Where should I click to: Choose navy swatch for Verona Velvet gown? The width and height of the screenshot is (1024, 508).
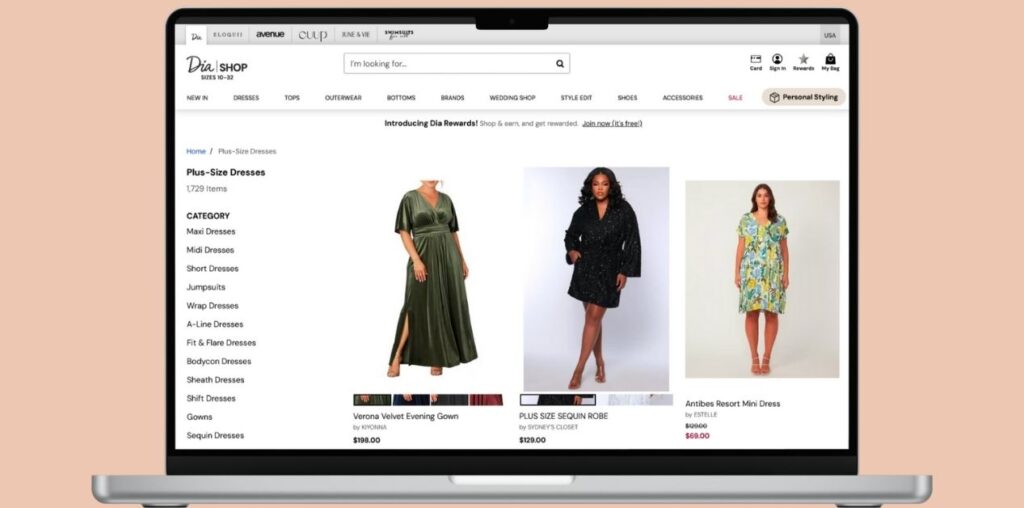[411, 400]
